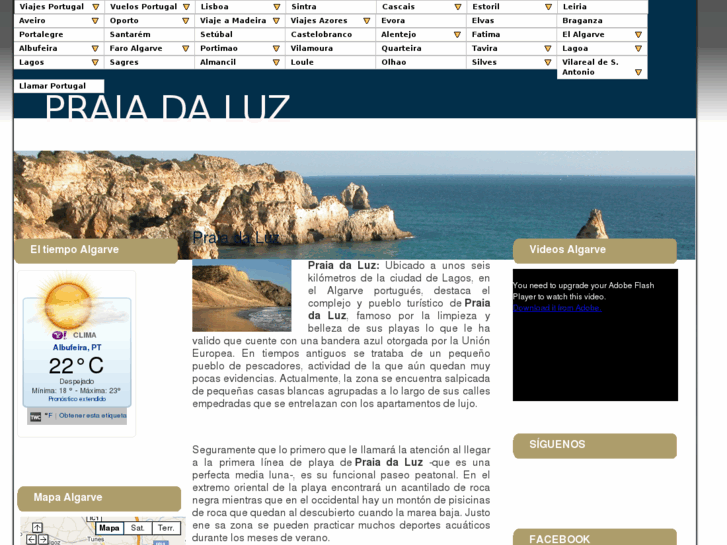Viewport: 727px width, 545px height.
Task: Go to Portalegre menu item
Action: (x=59, y=34)
